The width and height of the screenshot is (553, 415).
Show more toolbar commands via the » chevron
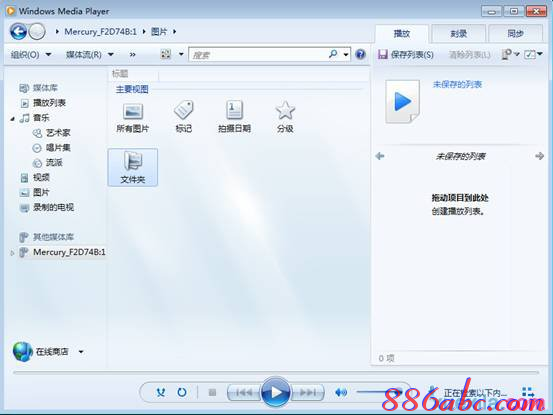coord(132,55)
